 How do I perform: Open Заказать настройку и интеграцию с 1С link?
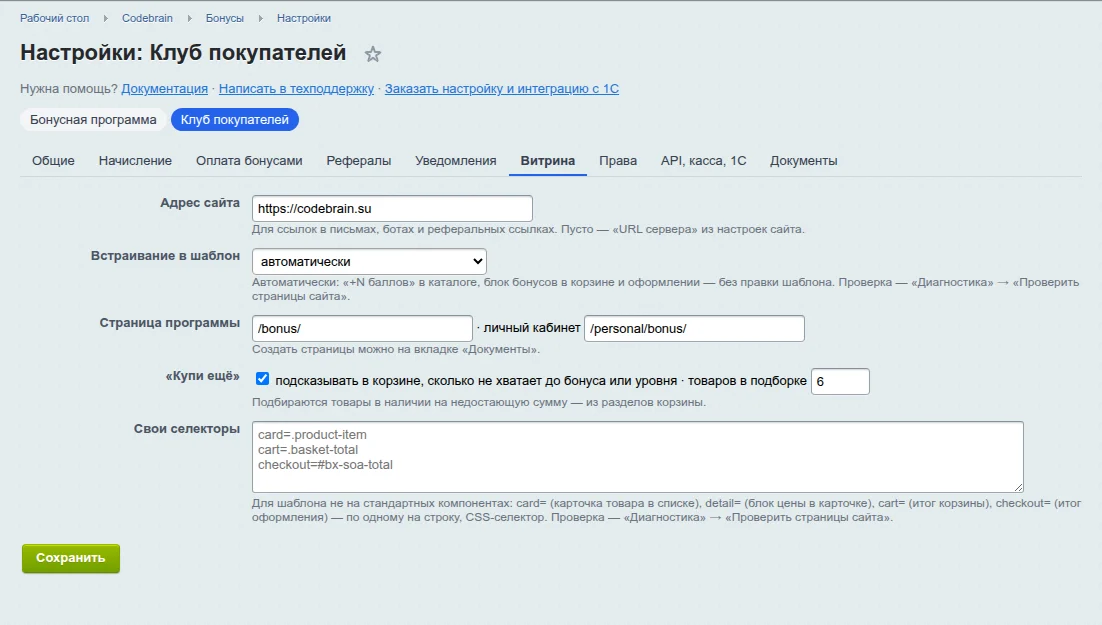tap(502, 89)
